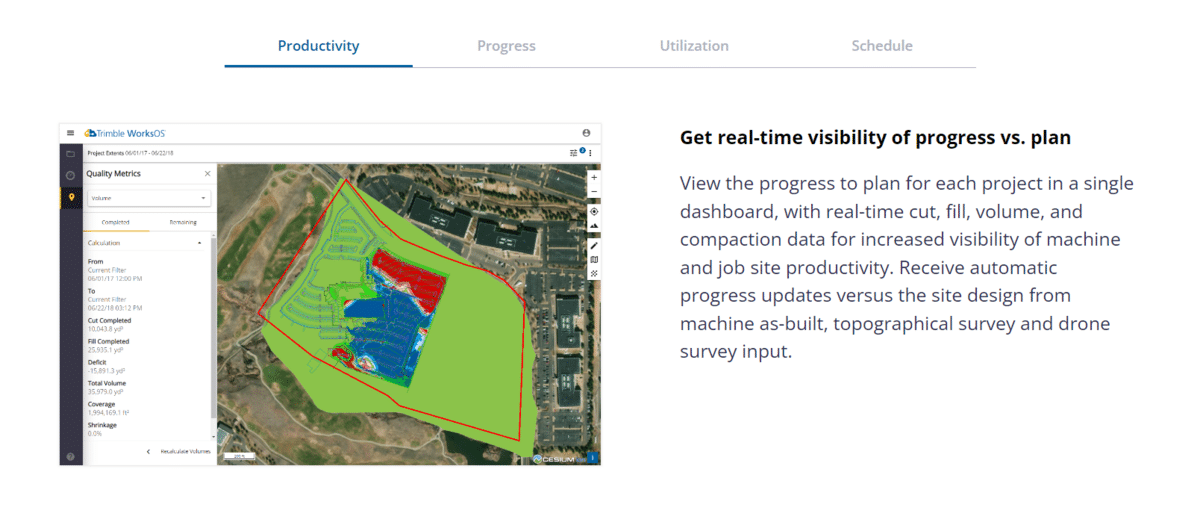This screenshot has height=525, width=1200.
Task: Click the user account profile icon
Action: (586, 133)
